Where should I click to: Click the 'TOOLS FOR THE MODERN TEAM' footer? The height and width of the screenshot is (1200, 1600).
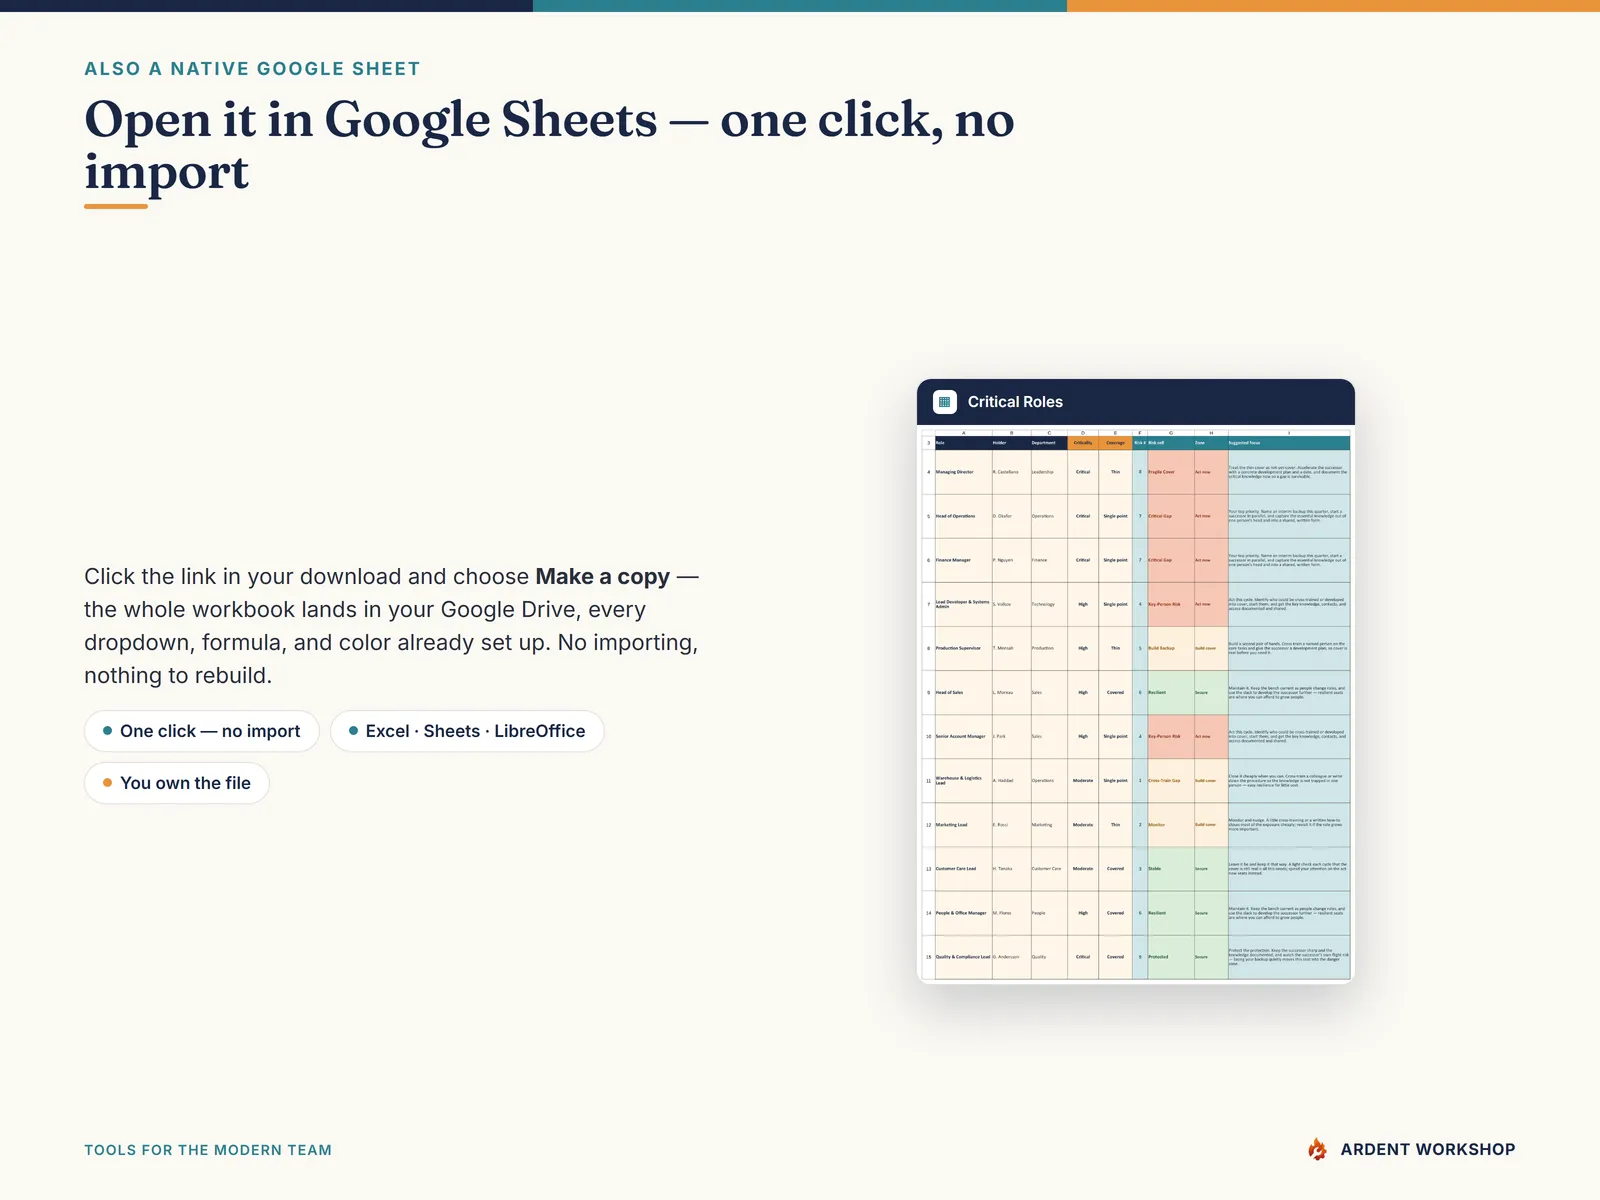pyautogui.click(x=208, y=1150)
